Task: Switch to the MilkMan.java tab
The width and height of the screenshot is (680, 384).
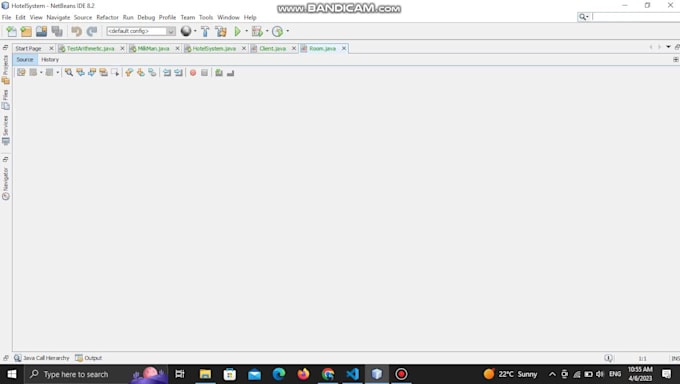Action: [154, 49]
